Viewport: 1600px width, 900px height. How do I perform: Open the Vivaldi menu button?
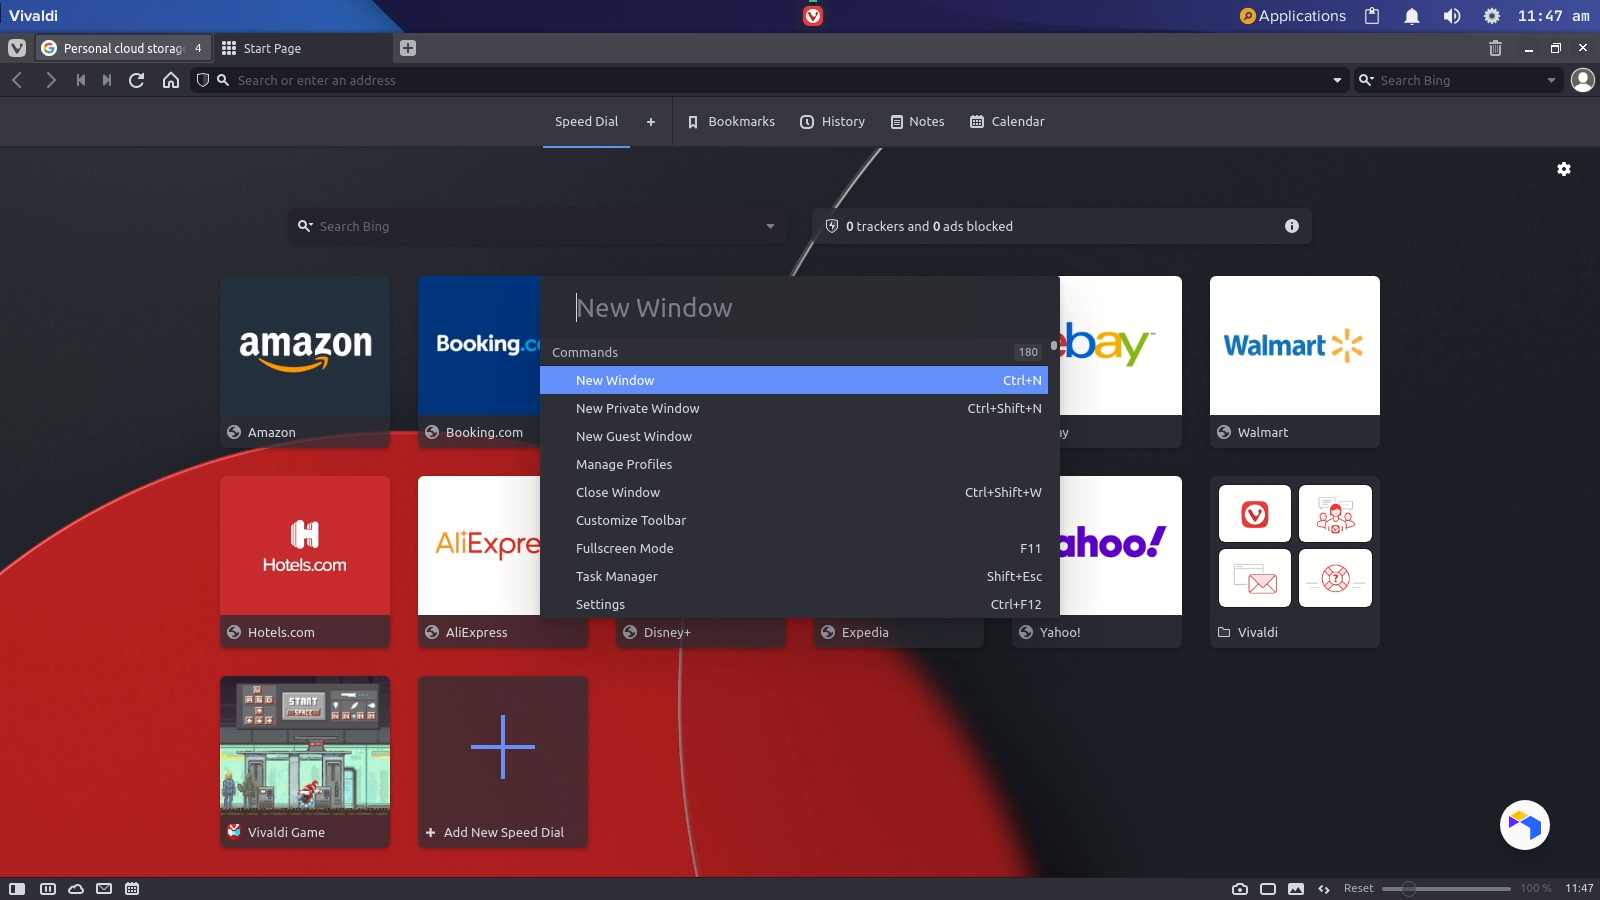pyautogui.click(x=17, y=48)
